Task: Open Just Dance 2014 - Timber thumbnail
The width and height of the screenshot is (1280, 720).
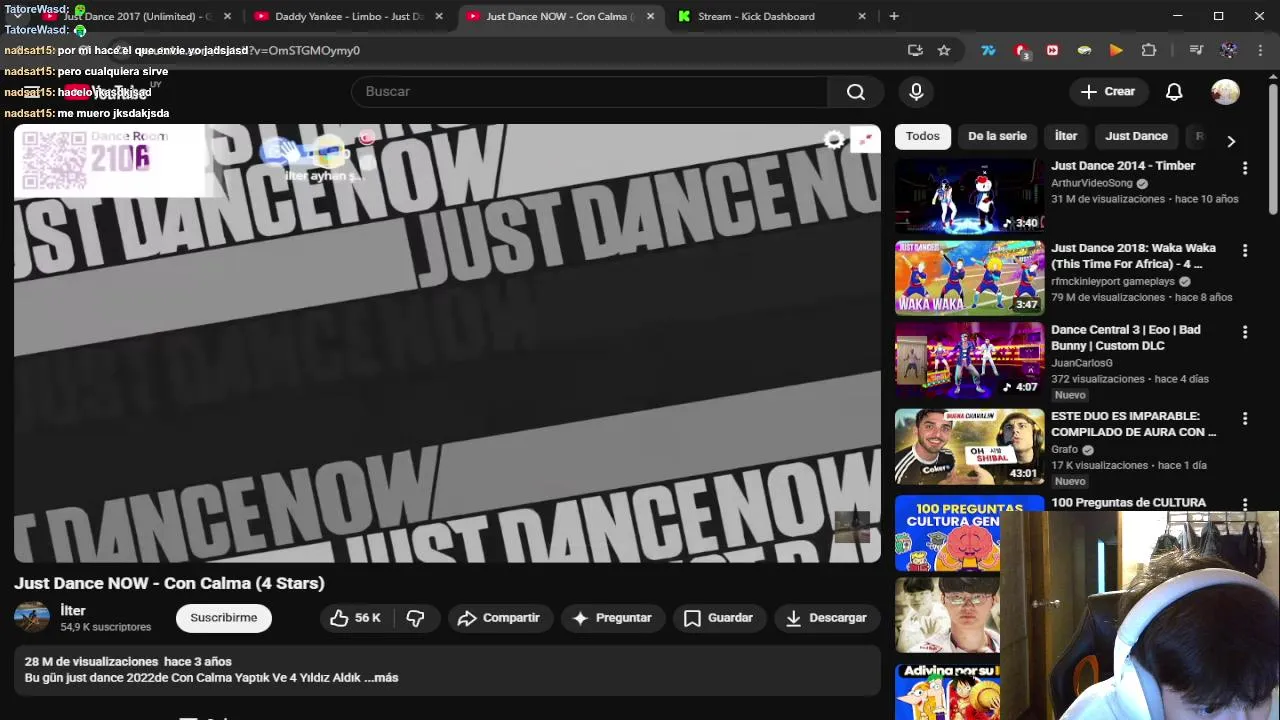Action: tap(969, 196)
